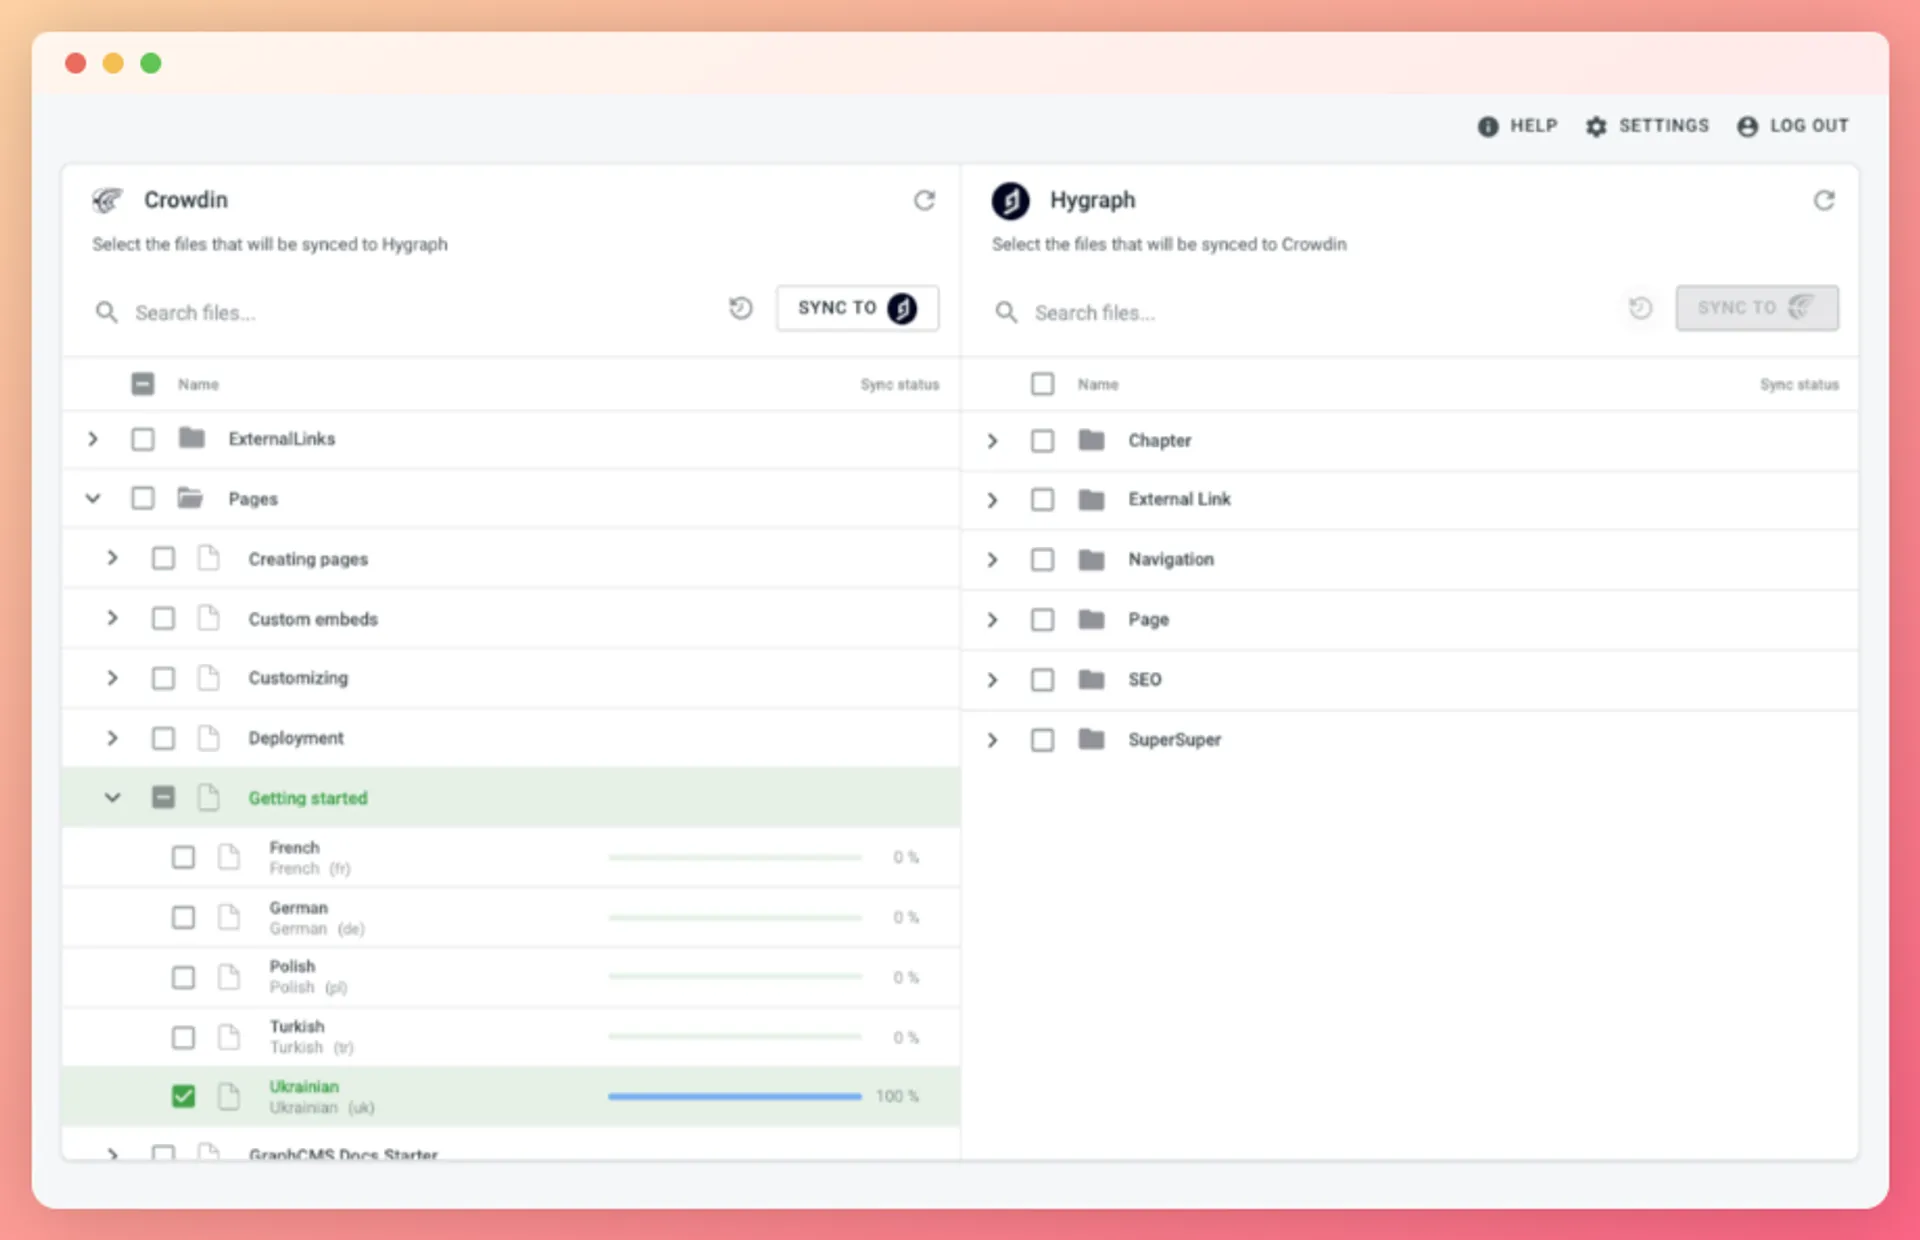Click the Ukrainian 100% progress bar

(x=735, y=1096)
